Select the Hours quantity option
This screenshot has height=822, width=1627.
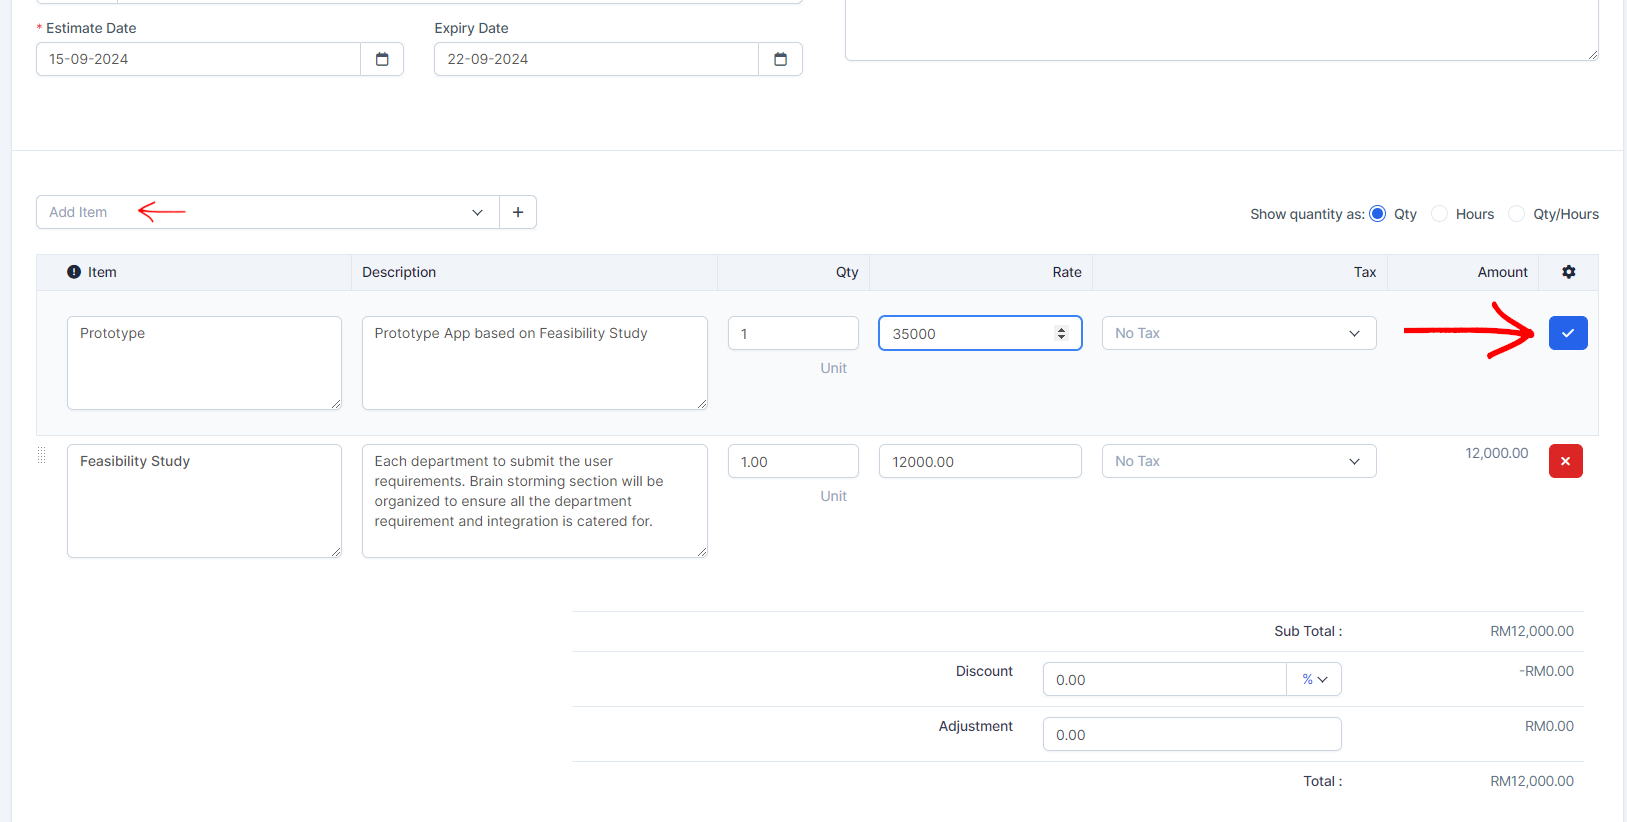click(x=1440, y=214)
